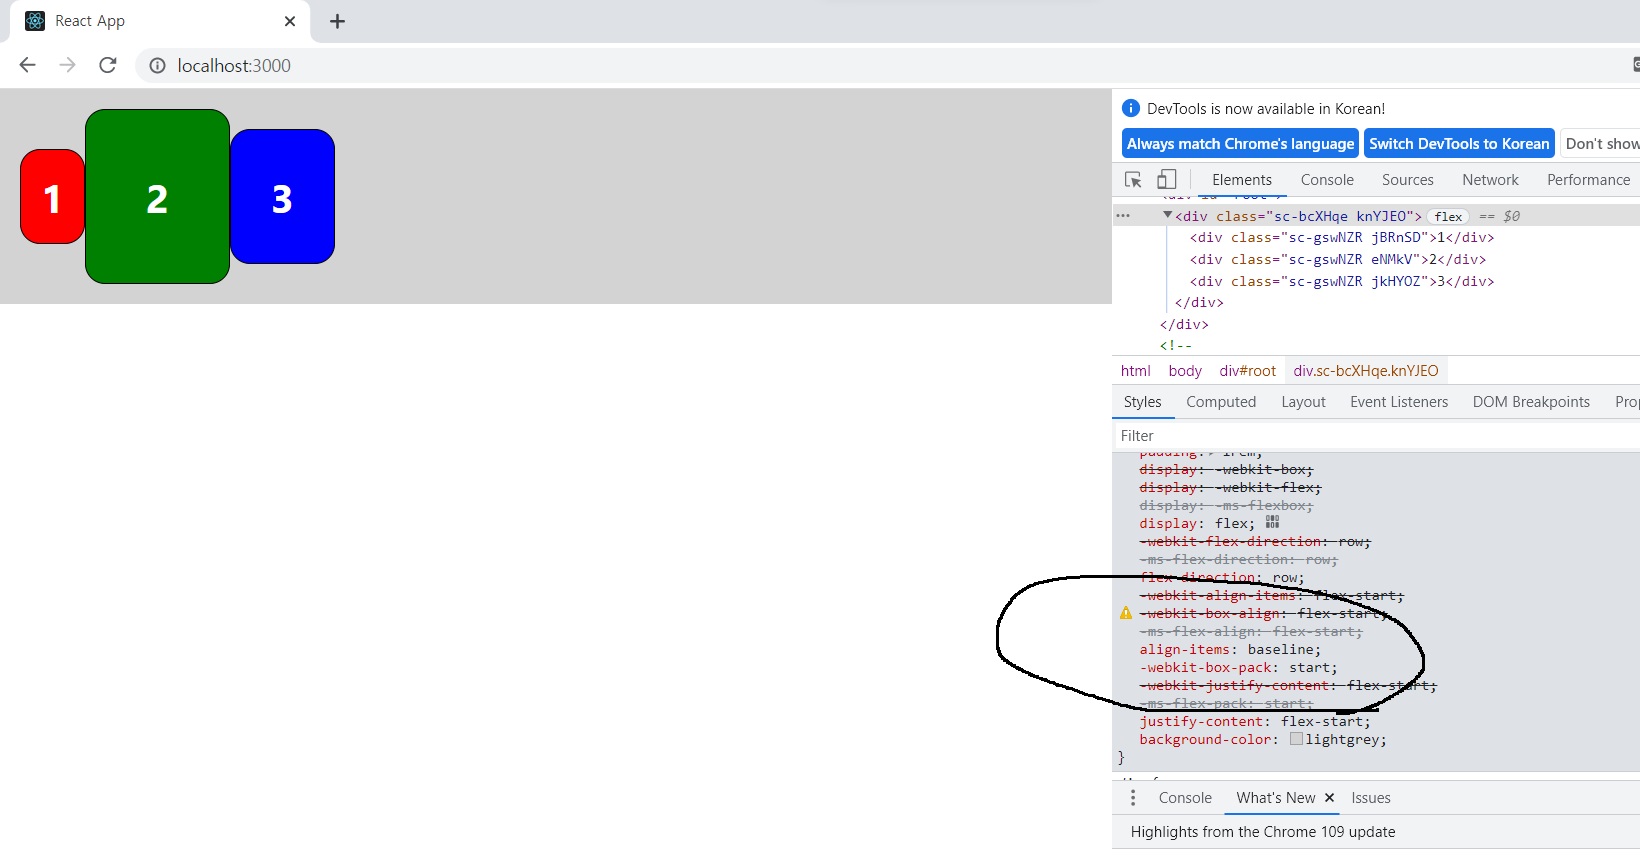Select the Layout sidebar tab
This screenshot has width=1640, height=857.
pos(1303,402)
